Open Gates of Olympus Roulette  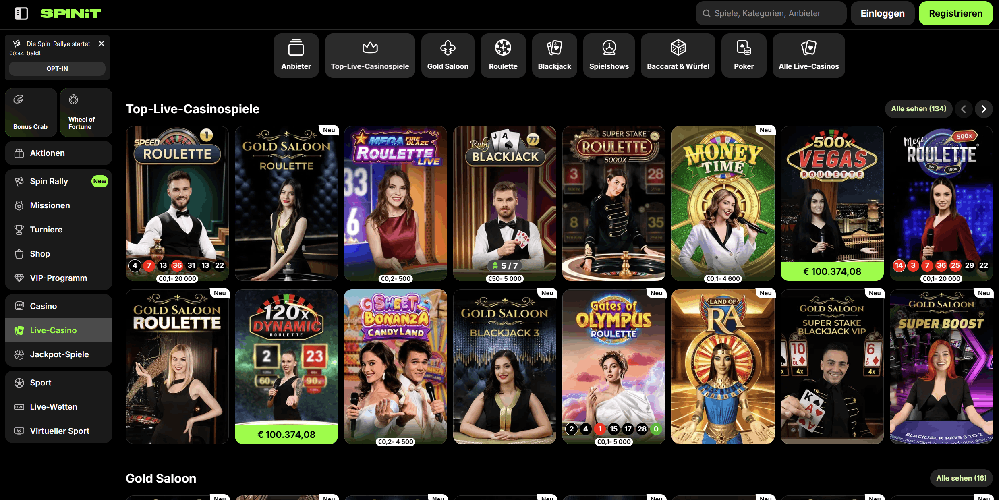[x=614, y=367]
